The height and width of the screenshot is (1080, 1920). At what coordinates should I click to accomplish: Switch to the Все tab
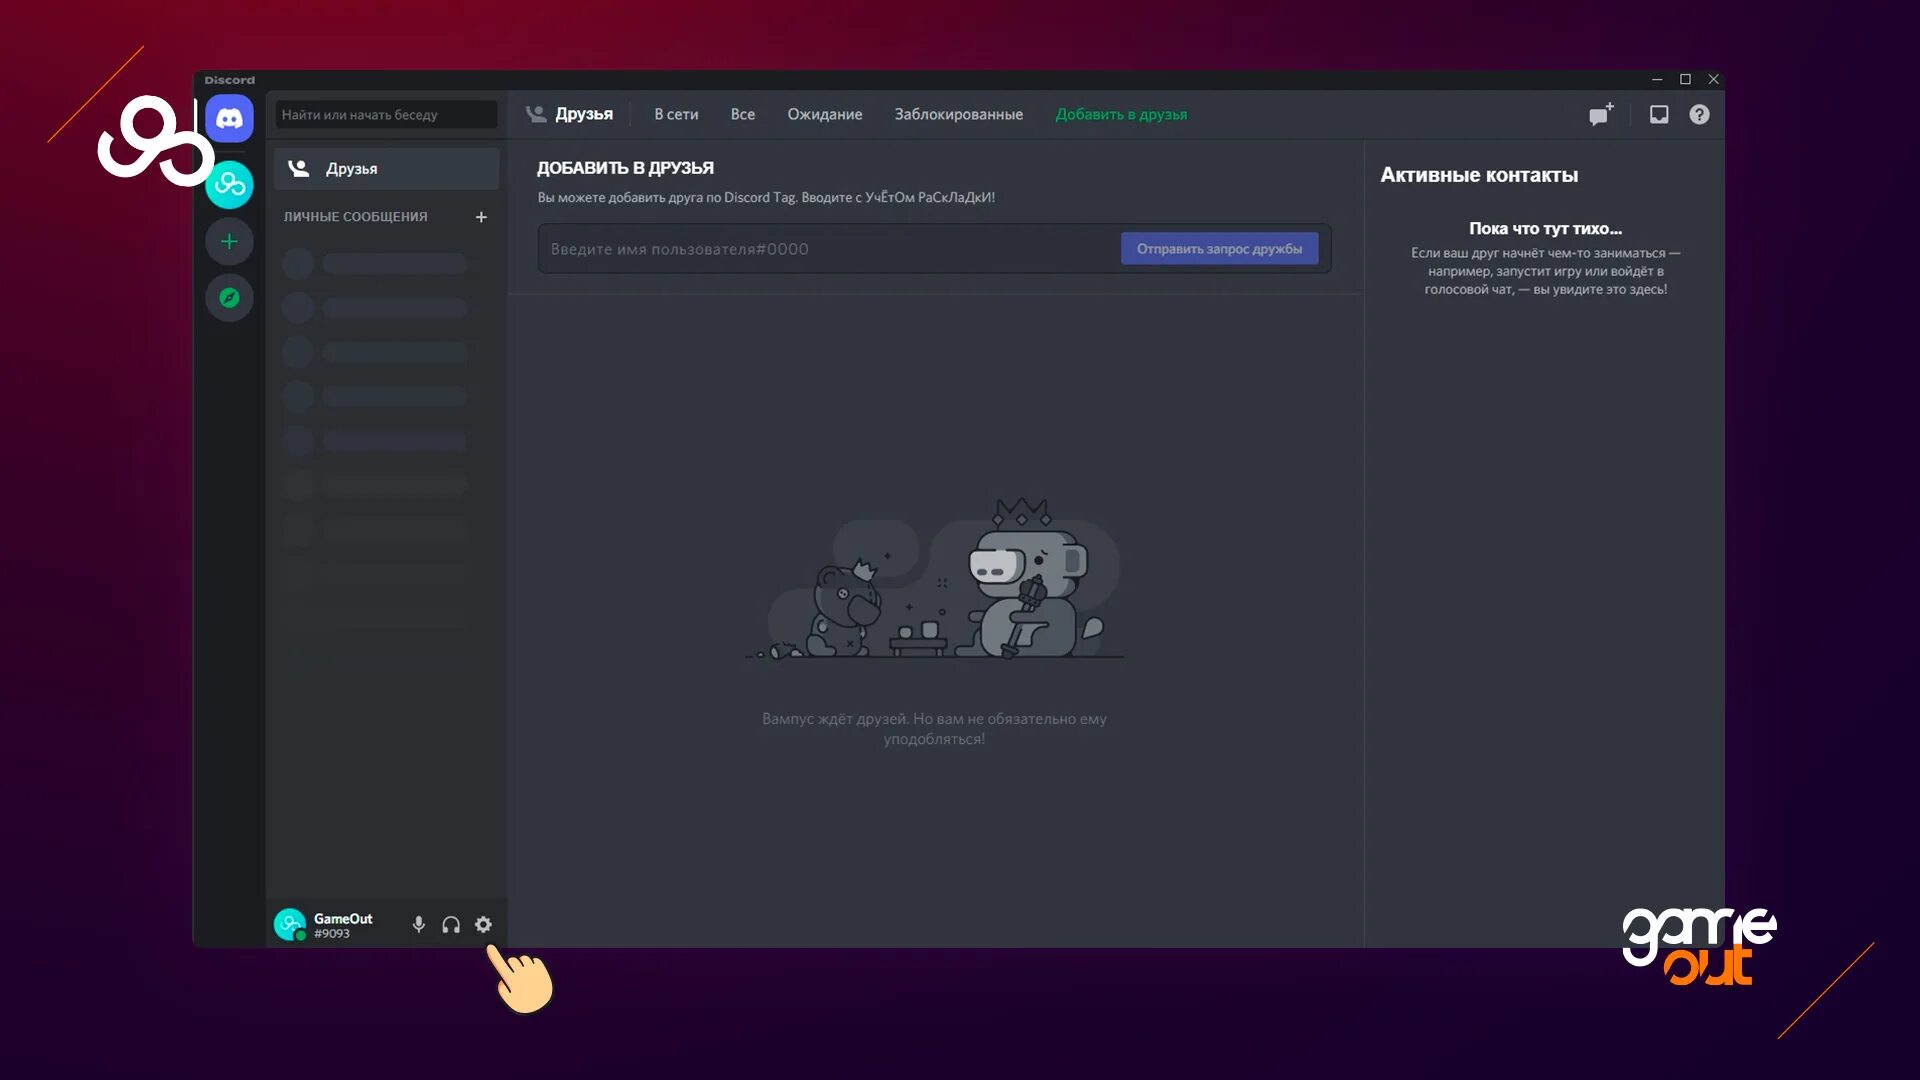pos(742,114)
